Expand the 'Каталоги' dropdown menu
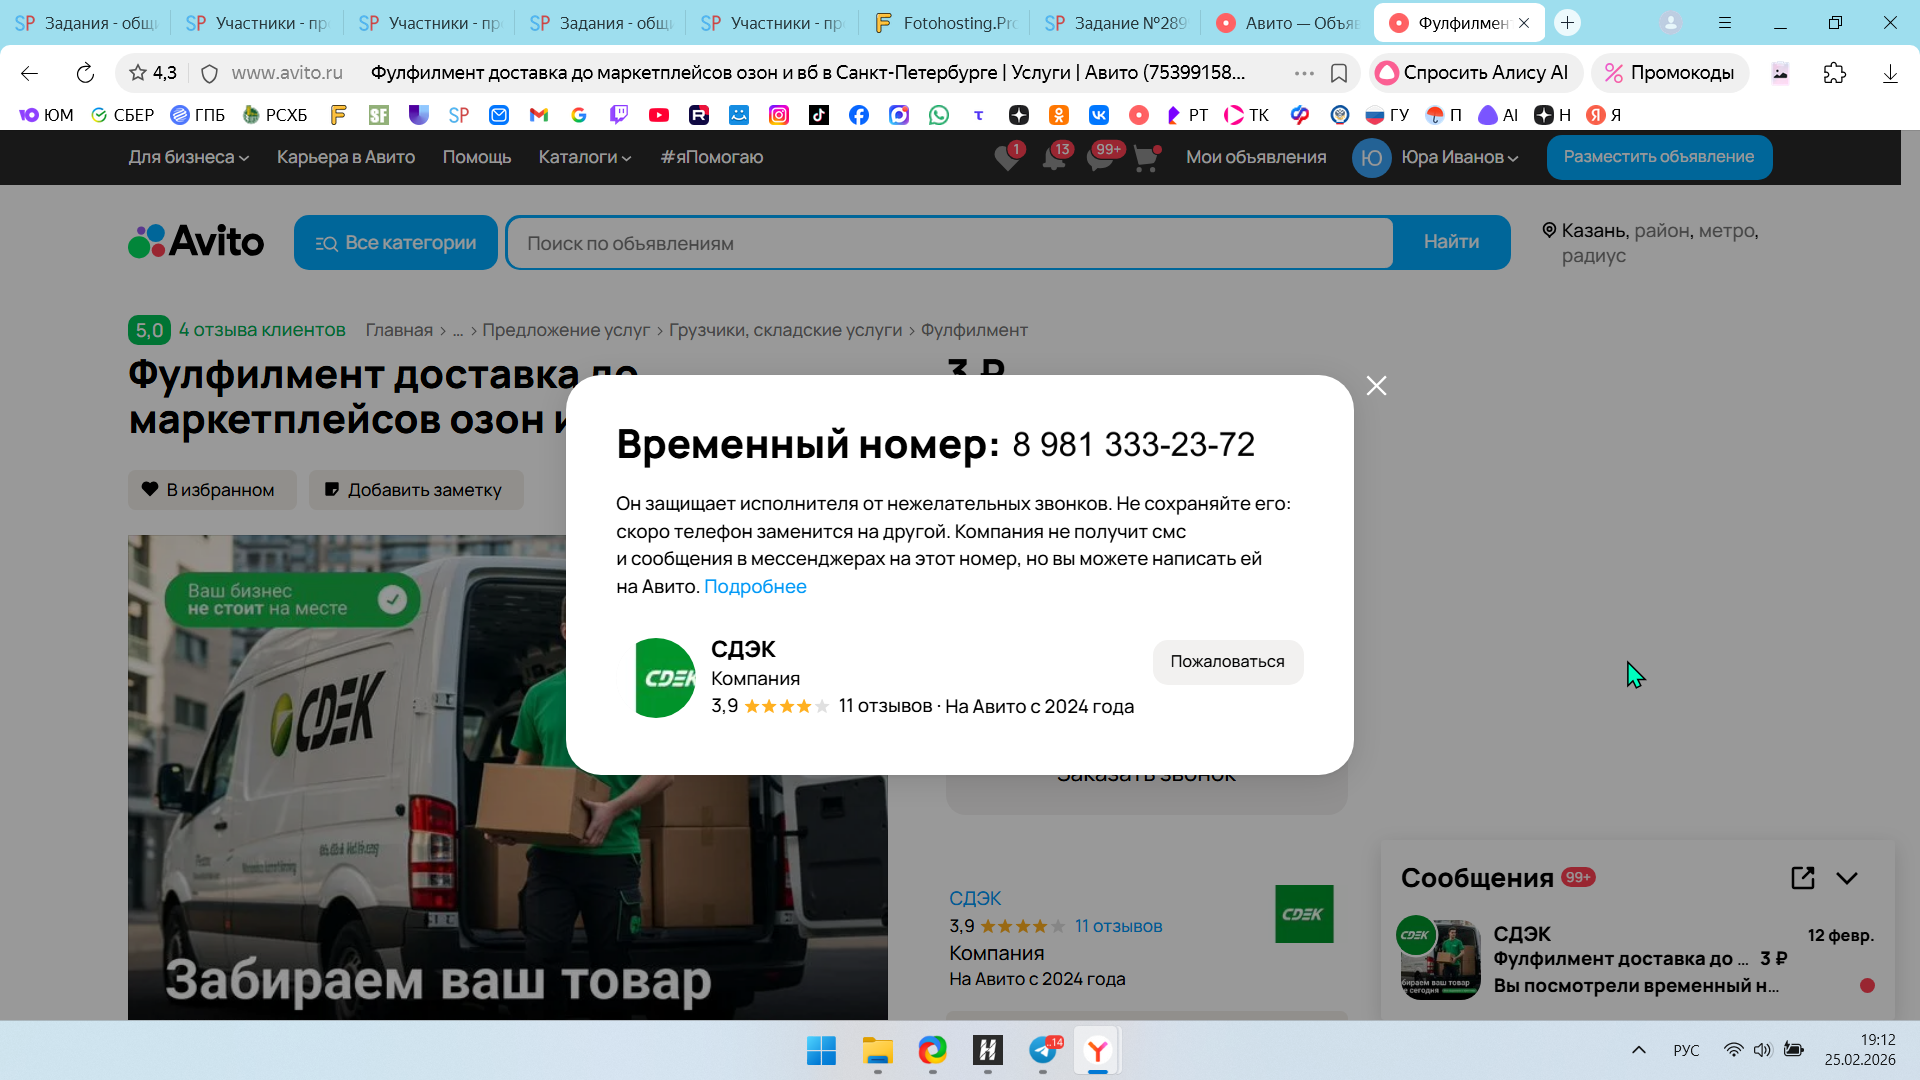 584,157
